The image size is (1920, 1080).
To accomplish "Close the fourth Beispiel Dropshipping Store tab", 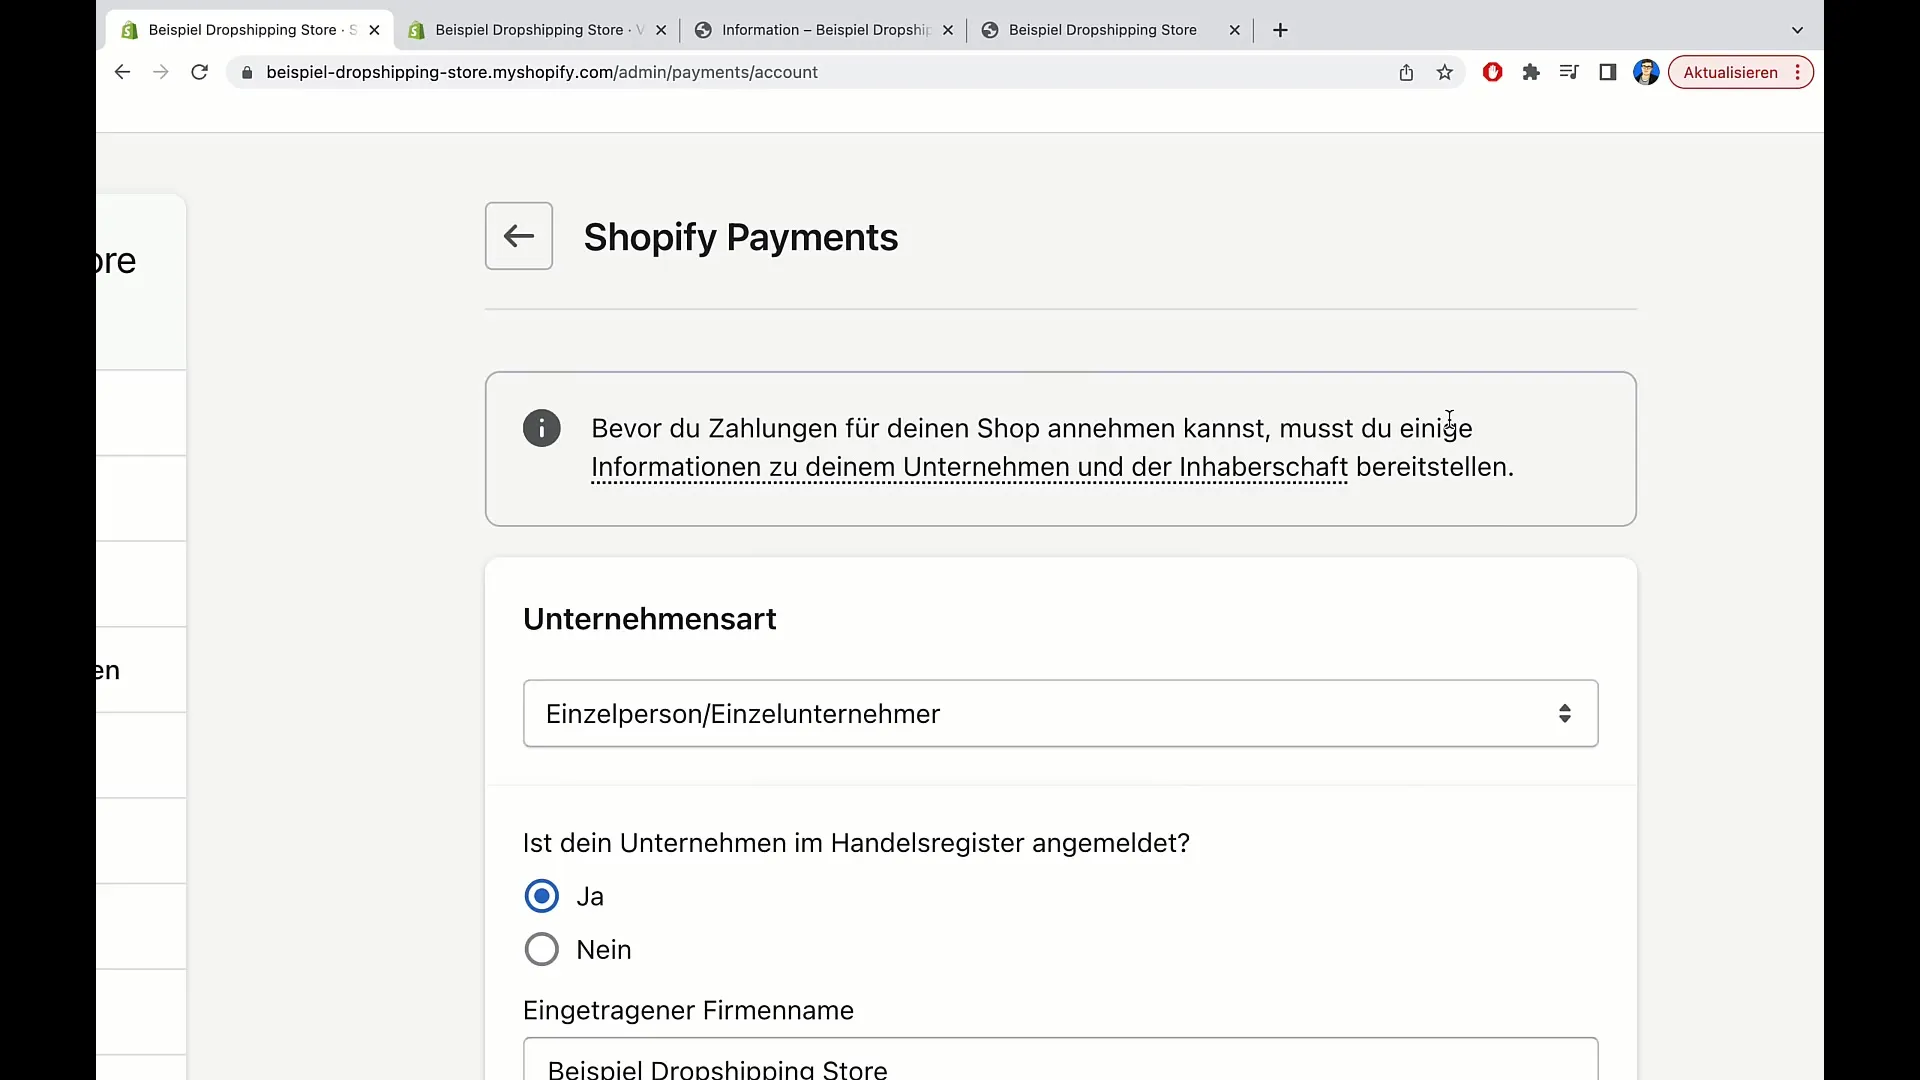I will [1235, 30].
